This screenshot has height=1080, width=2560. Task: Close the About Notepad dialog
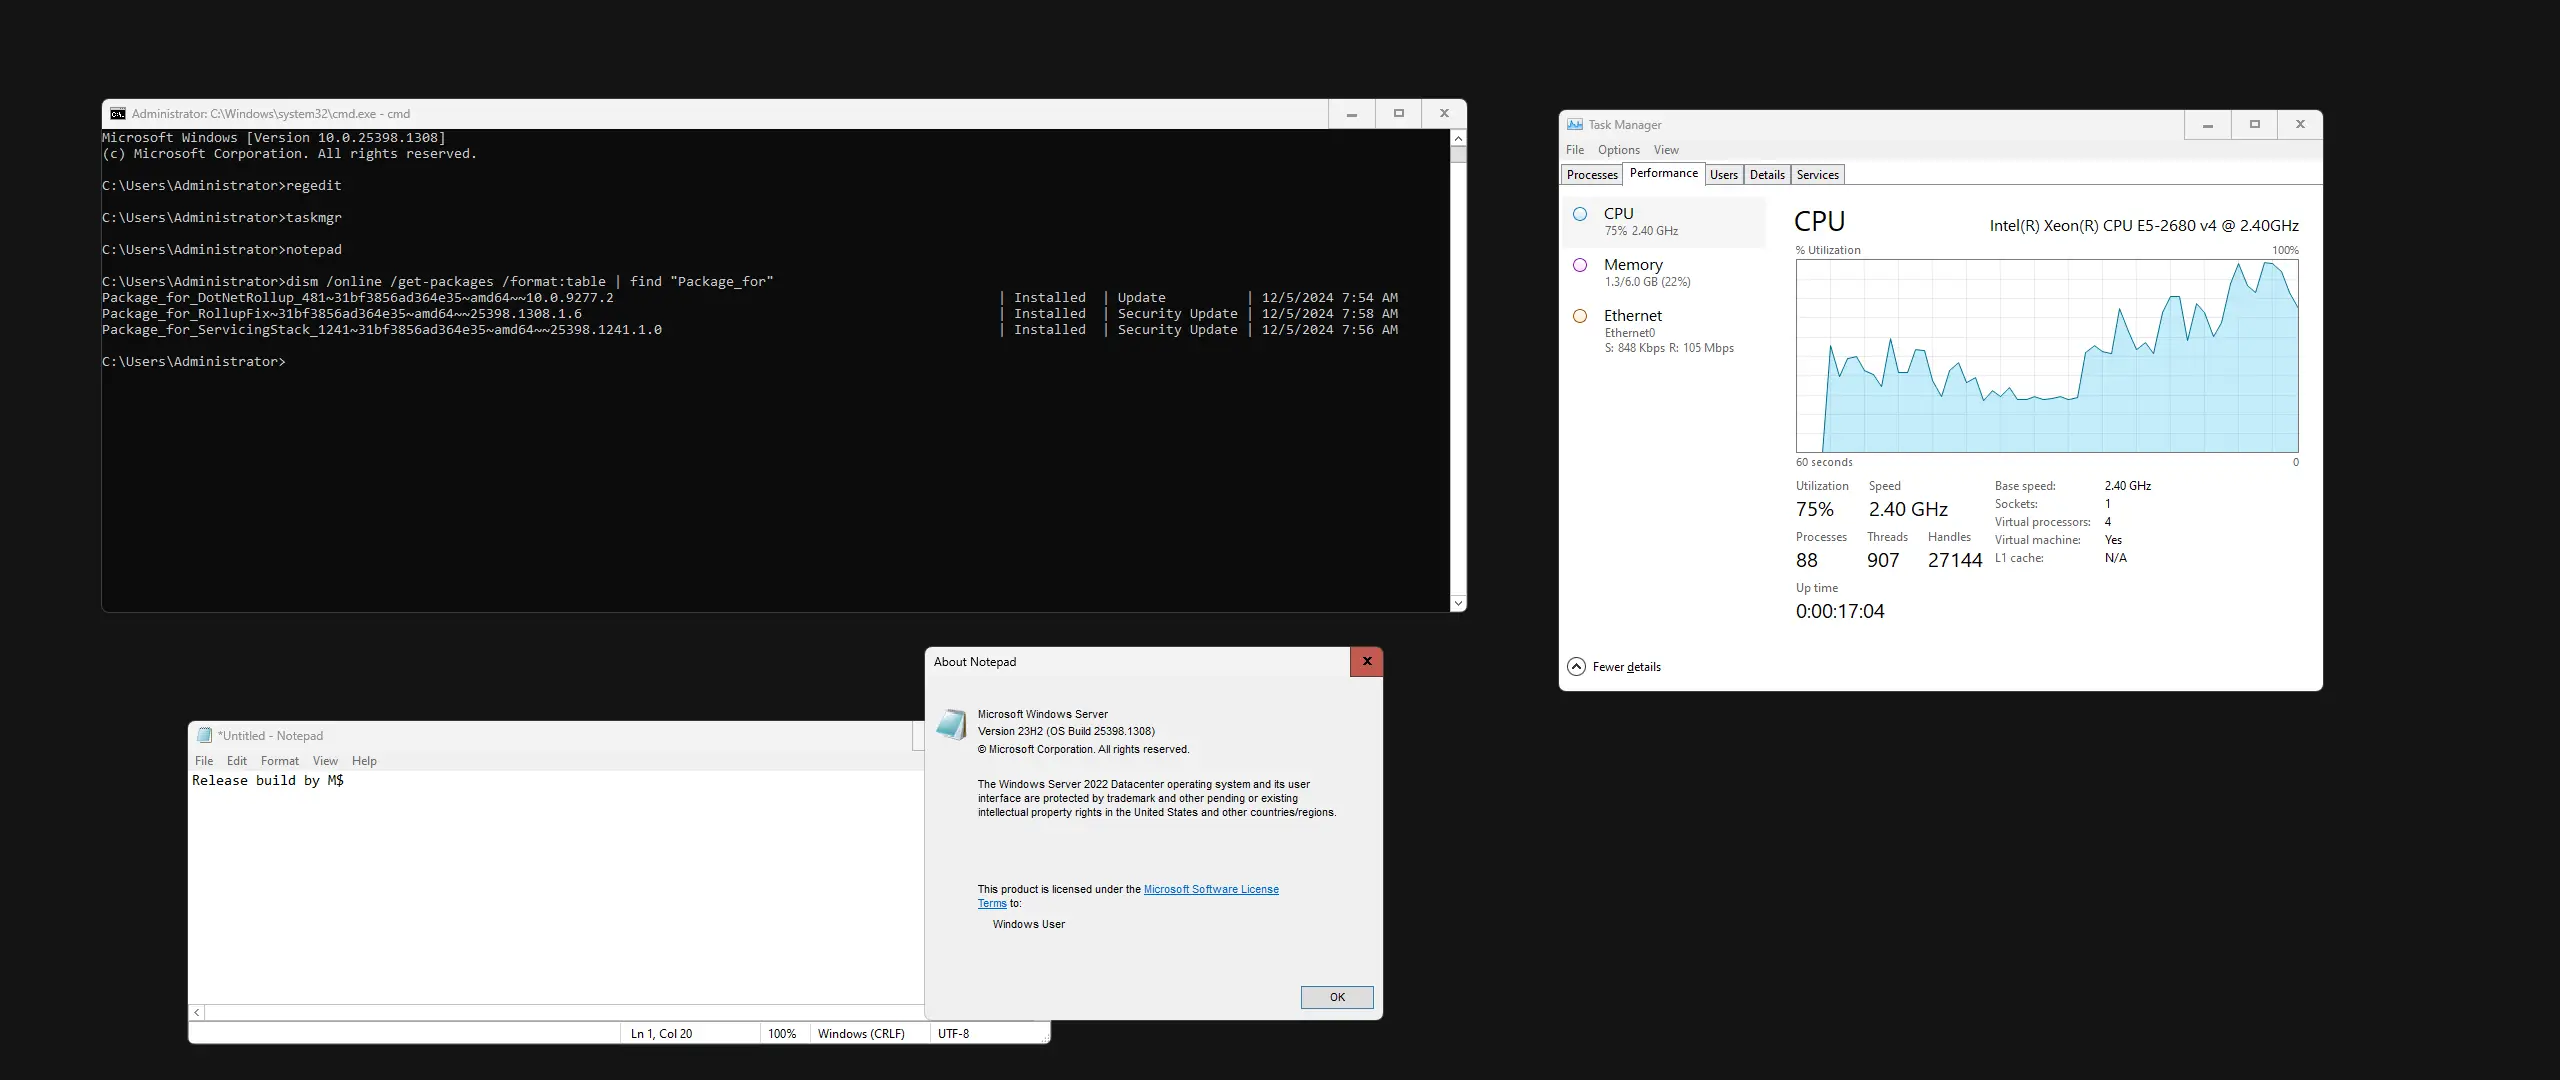coord(1366,662)
